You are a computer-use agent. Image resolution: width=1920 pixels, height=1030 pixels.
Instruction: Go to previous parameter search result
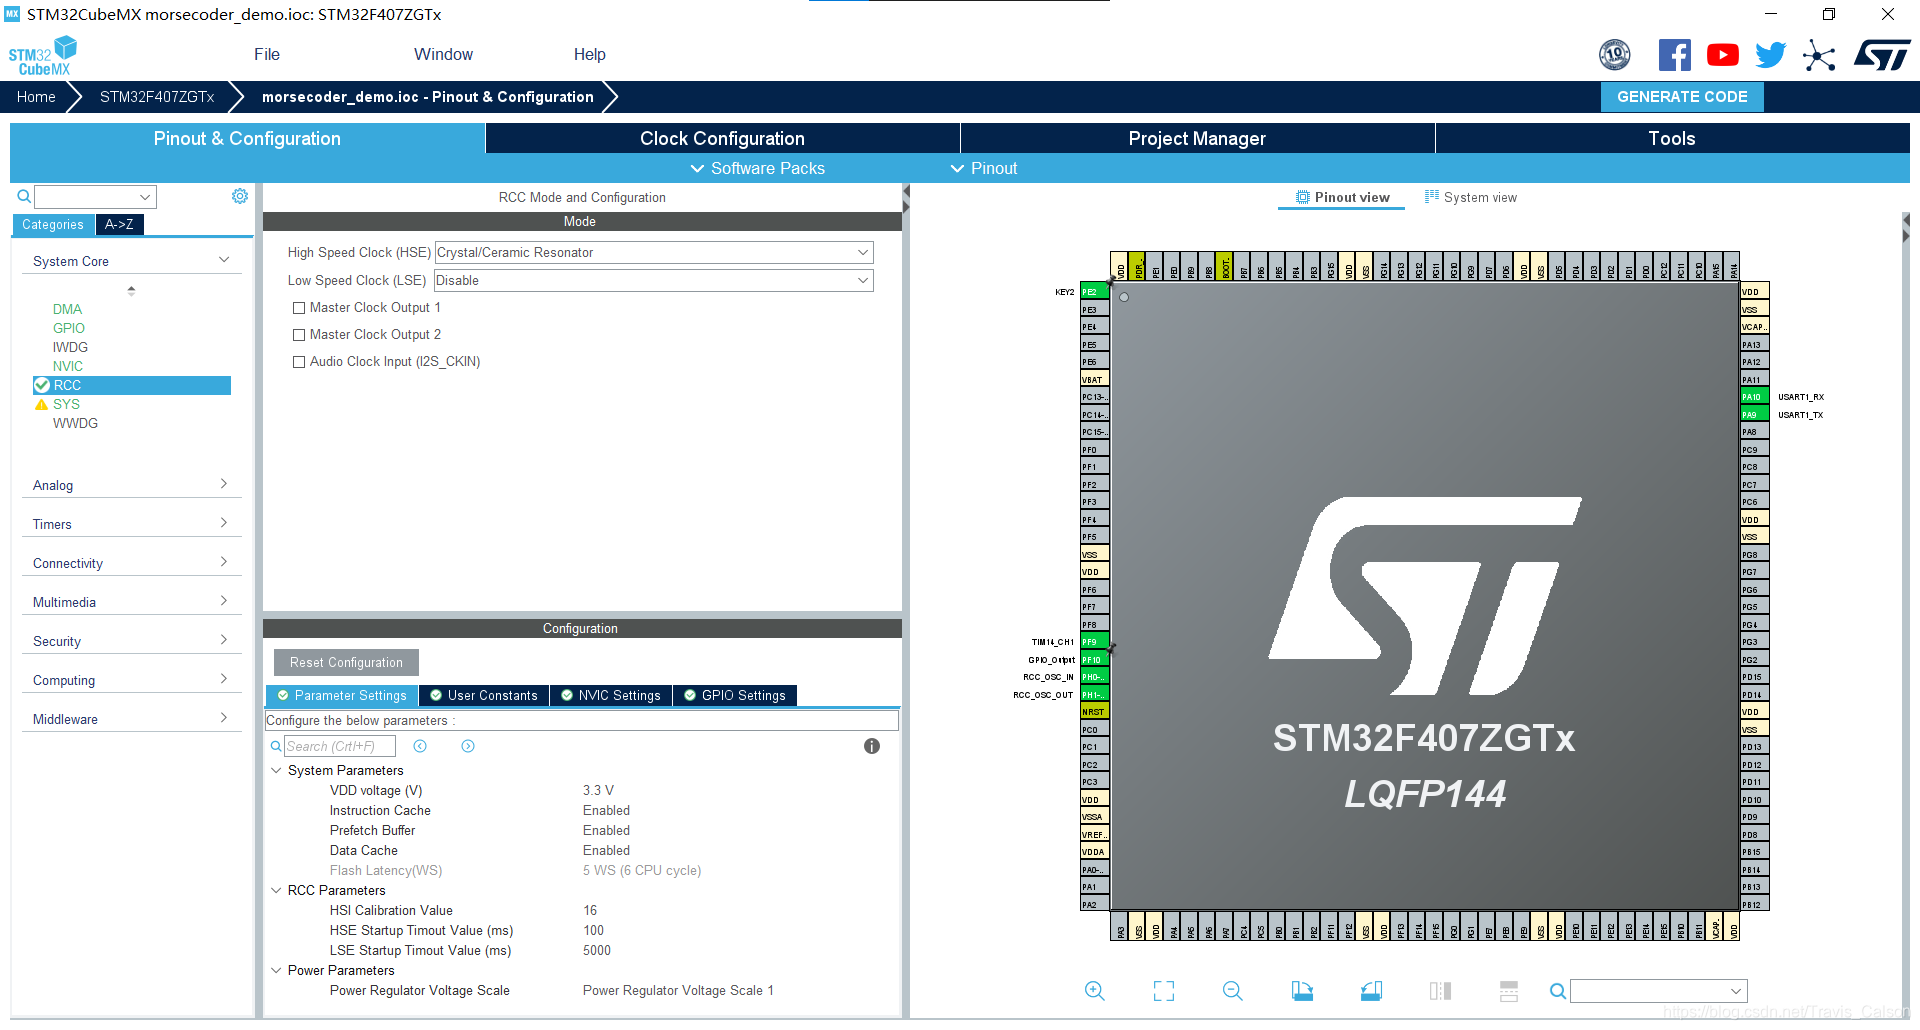[420, 746]
